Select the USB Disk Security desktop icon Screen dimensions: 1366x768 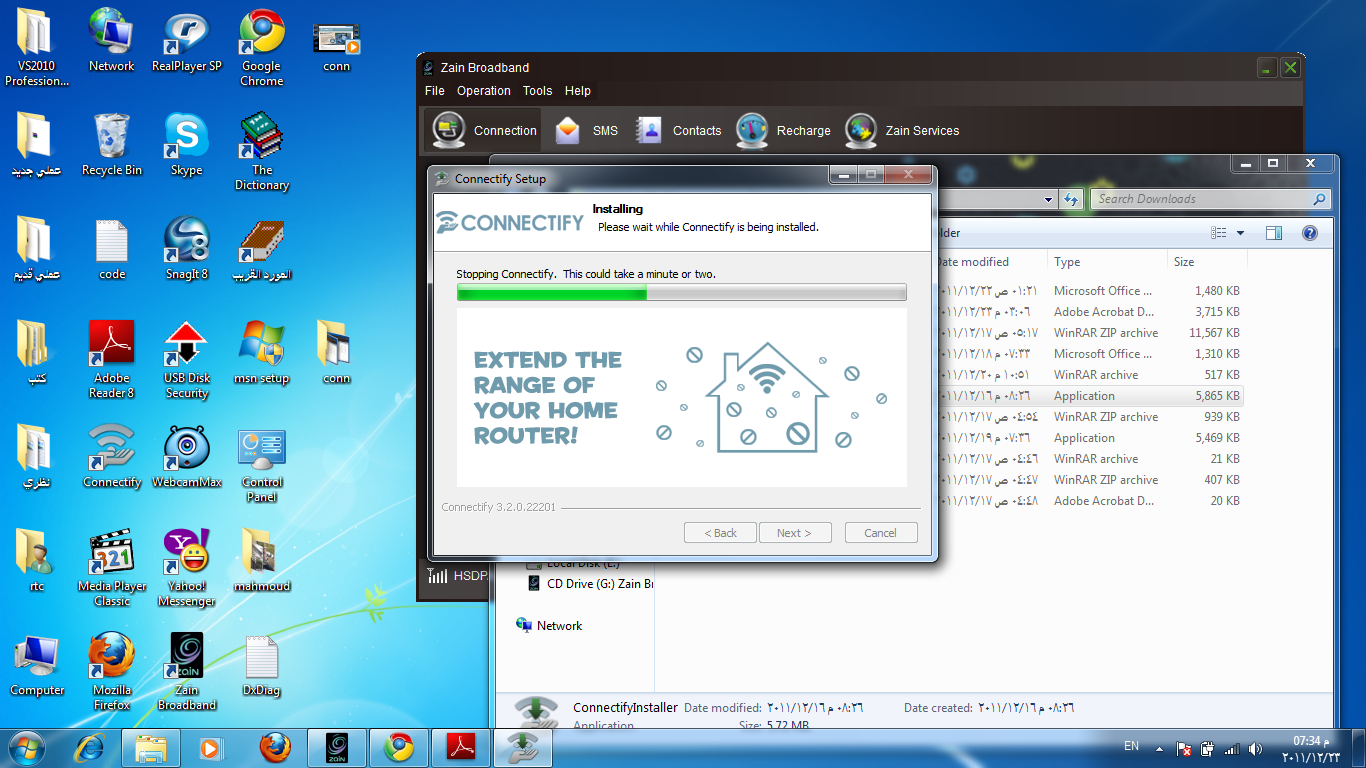186,360
